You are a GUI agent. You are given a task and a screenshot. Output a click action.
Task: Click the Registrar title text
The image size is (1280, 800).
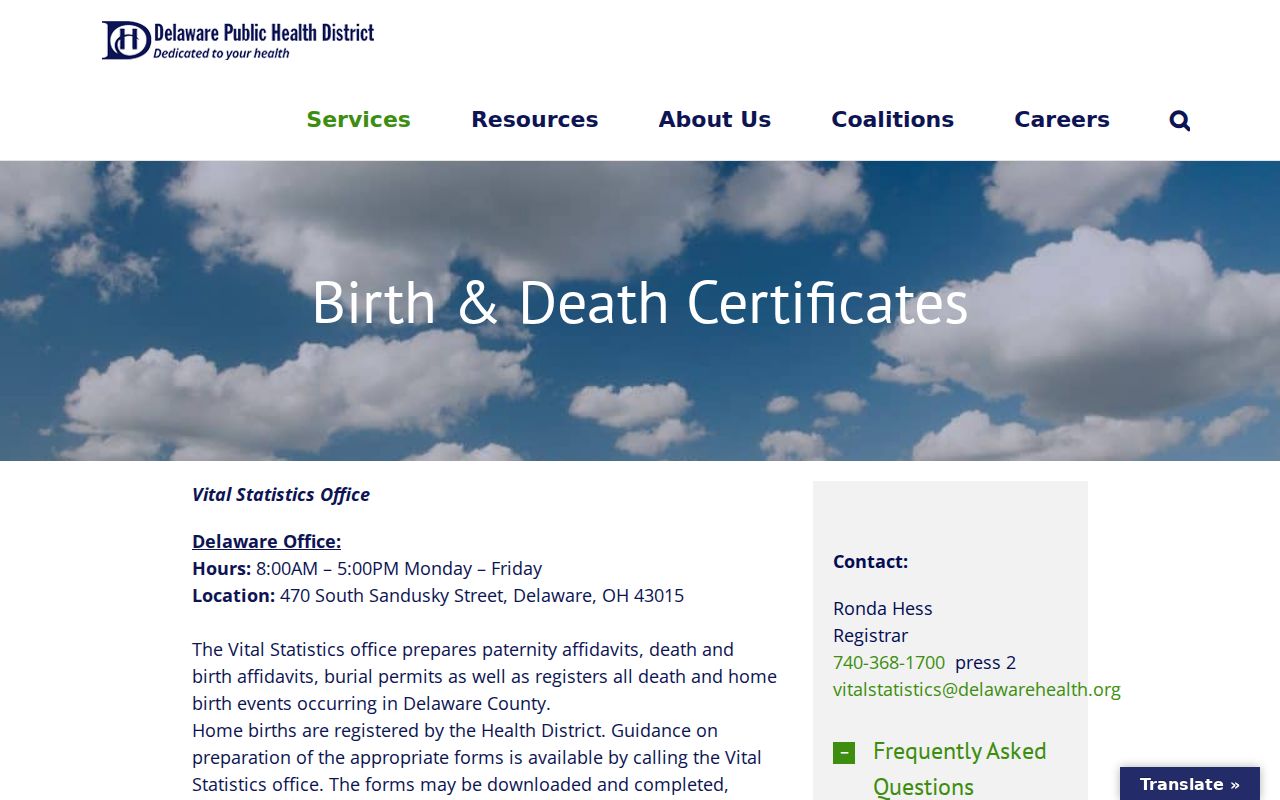tap(871, 635)
